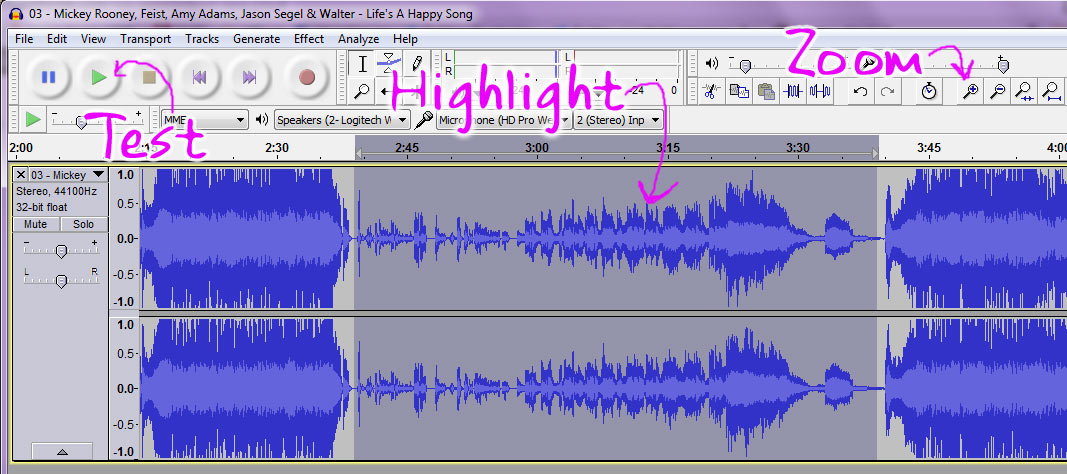Adjust the input volume slider
1067x474 pixels.
[x=1002, y=66]
